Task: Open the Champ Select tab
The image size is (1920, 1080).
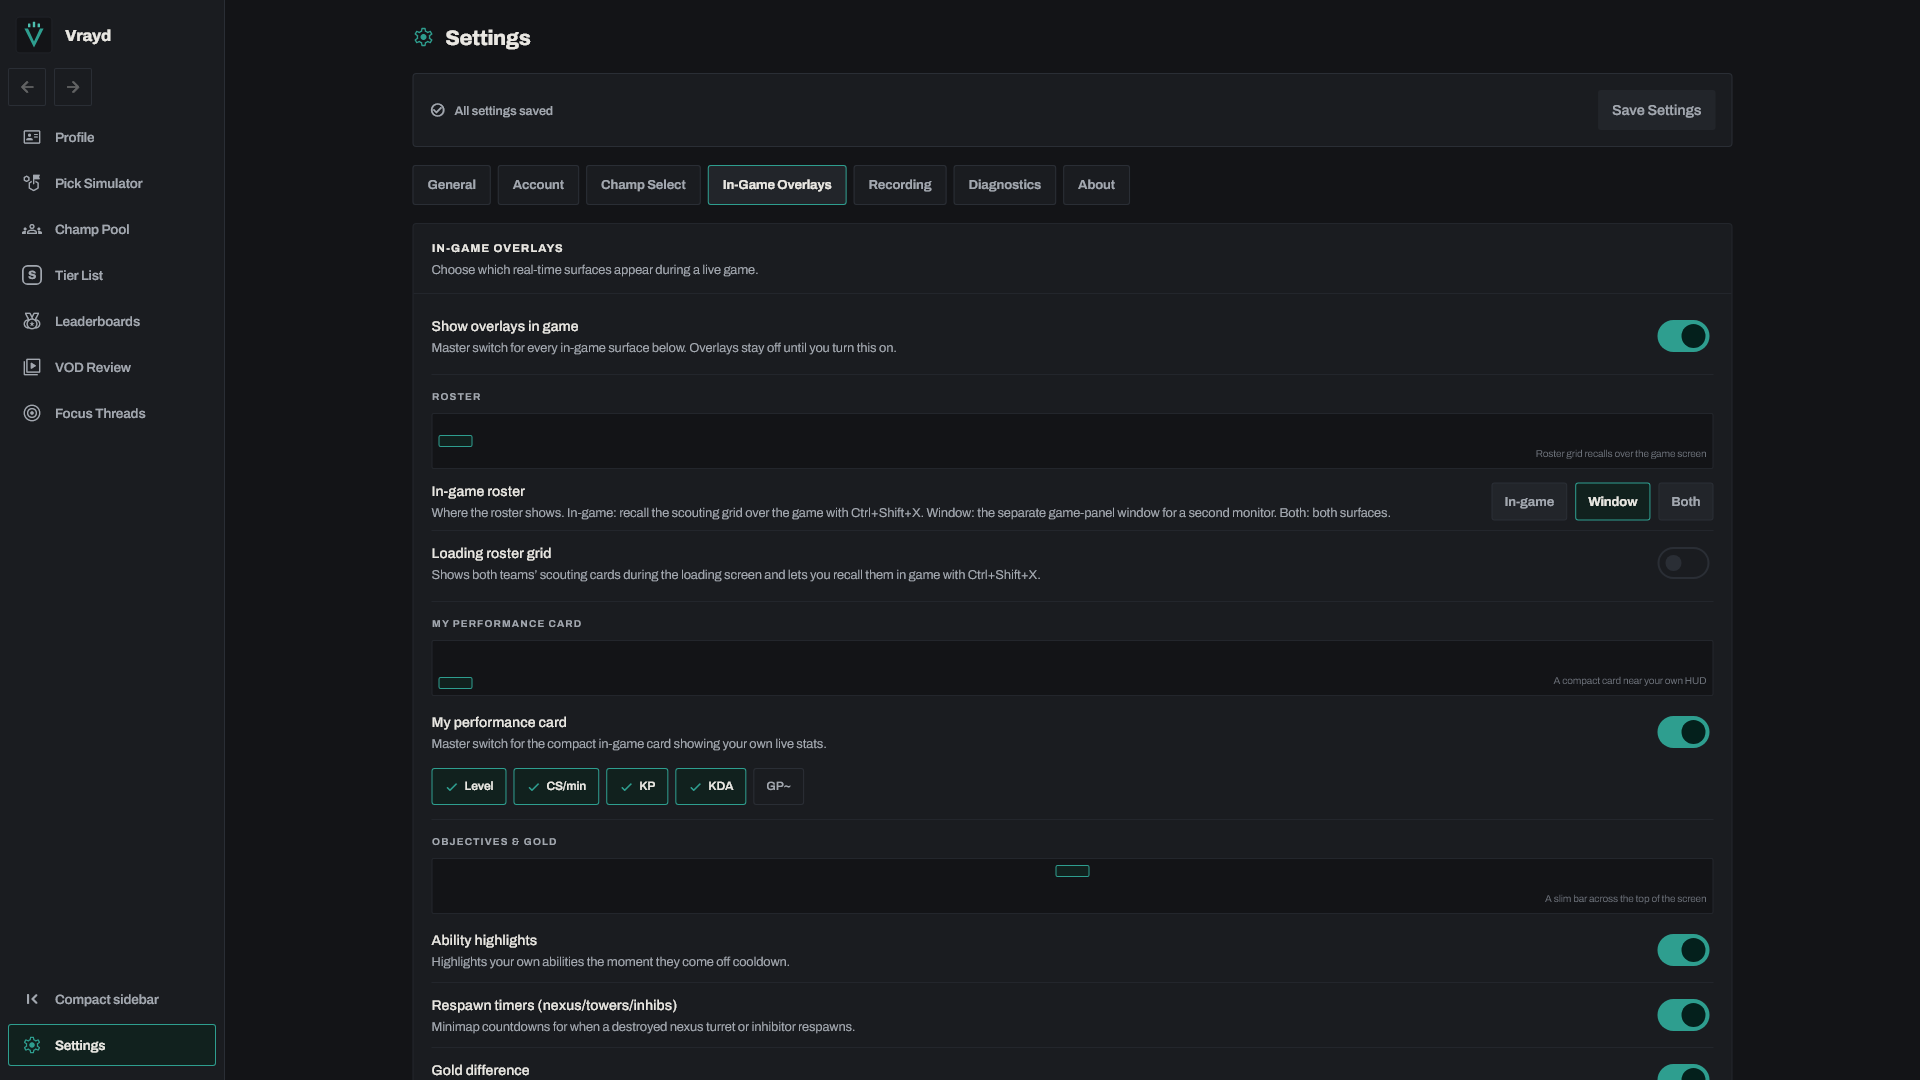Action: (x=643, y=185)
